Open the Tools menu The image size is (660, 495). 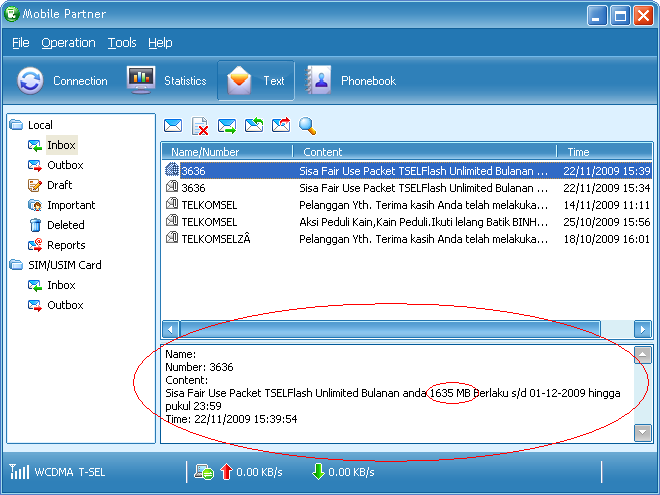pyautogui.click(x=122, y=43)
